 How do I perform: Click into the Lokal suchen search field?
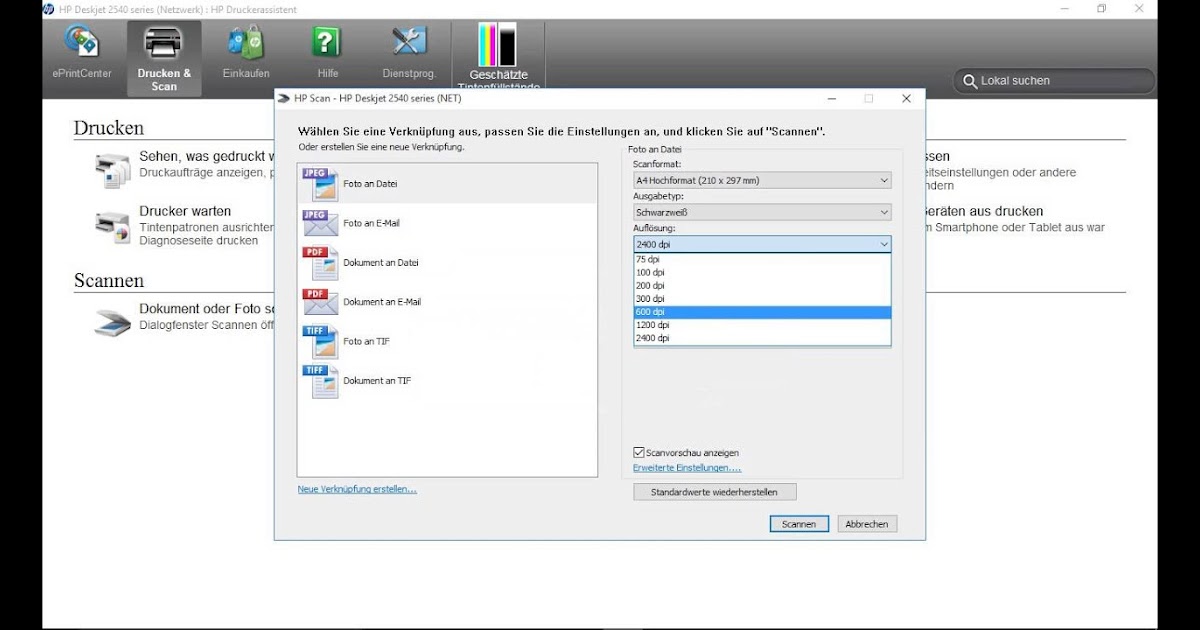pyautogui.click(x=1054, y=81)
